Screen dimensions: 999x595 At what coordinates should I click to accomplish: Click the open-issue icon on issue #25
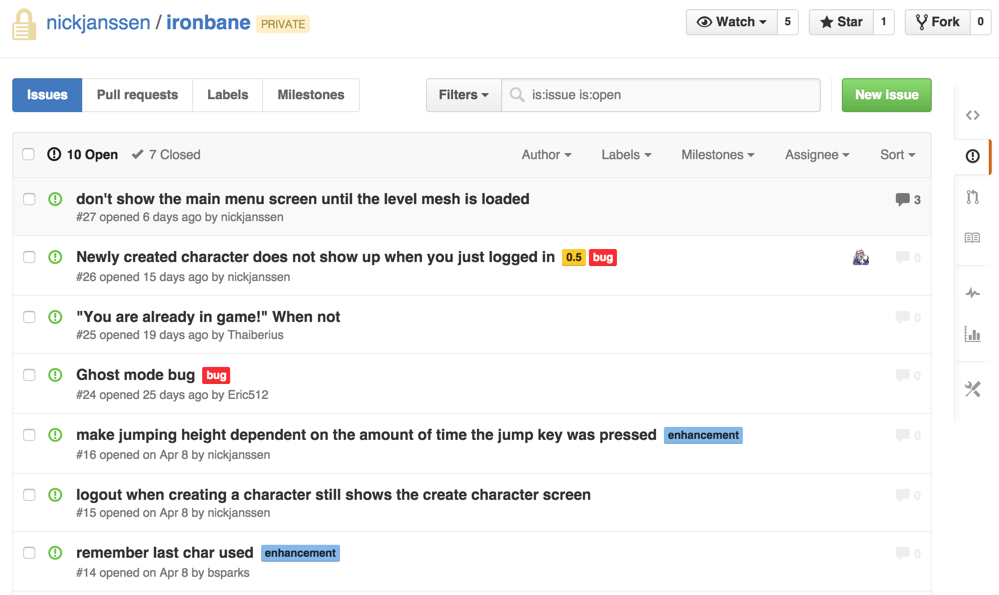click(x=55, y=317)
